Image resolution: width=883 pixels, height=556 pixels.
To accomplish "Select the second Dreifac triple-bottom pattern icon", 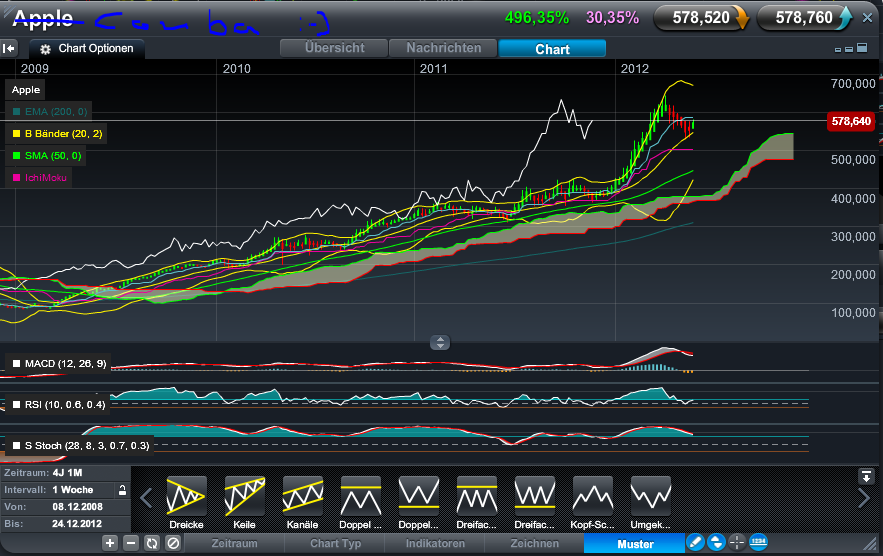I will [534, 496].
